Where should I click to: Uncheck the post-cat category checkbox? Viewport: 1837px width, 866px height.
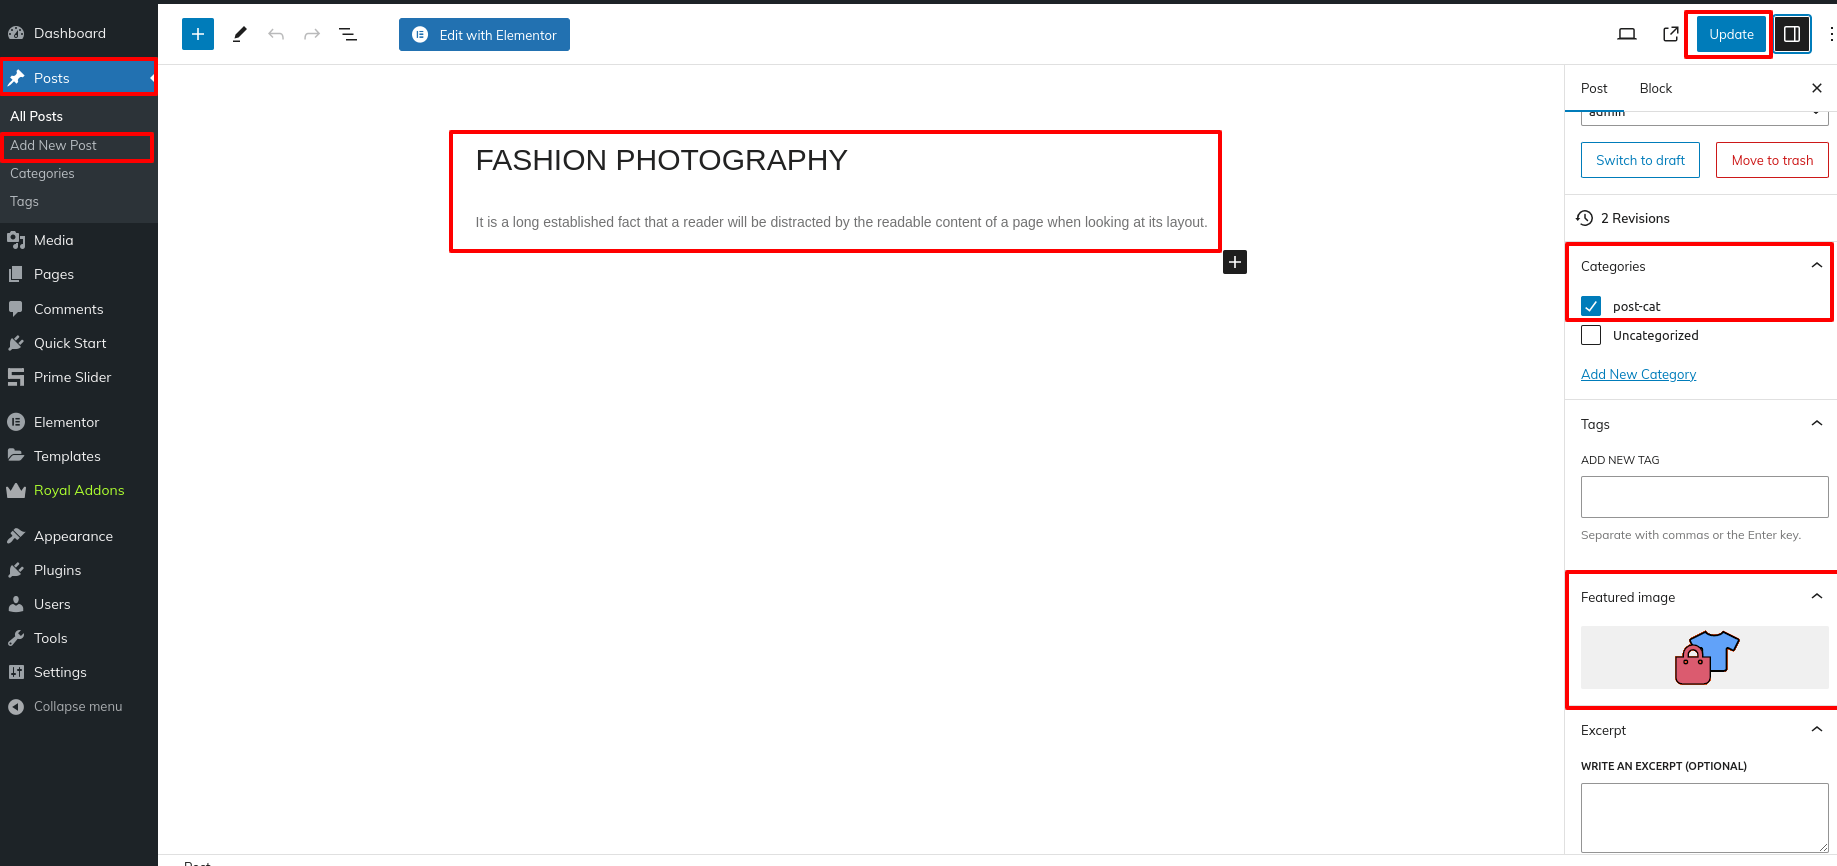1591,306
